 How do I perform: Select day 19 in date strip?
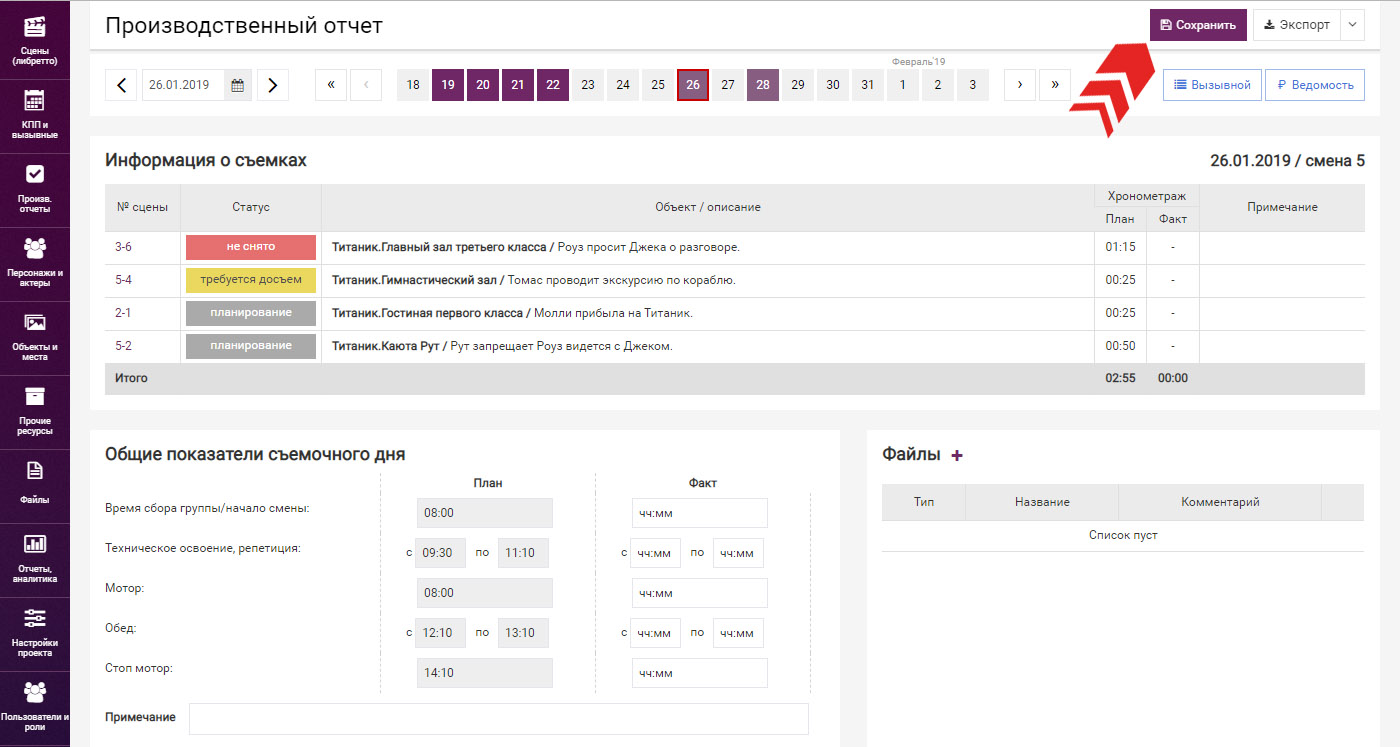coord(448,85)
